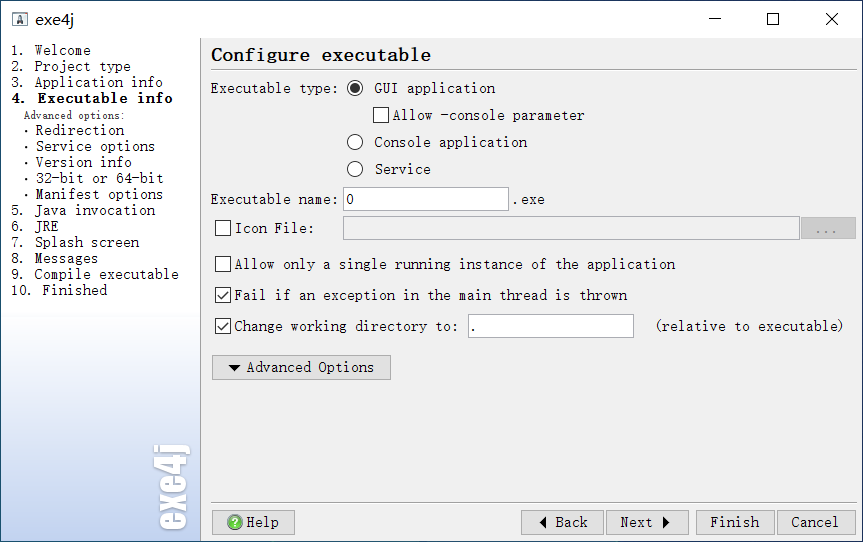
Task: Enable the Allow -console parameter checkbox
Action: [x=381, y=116]
